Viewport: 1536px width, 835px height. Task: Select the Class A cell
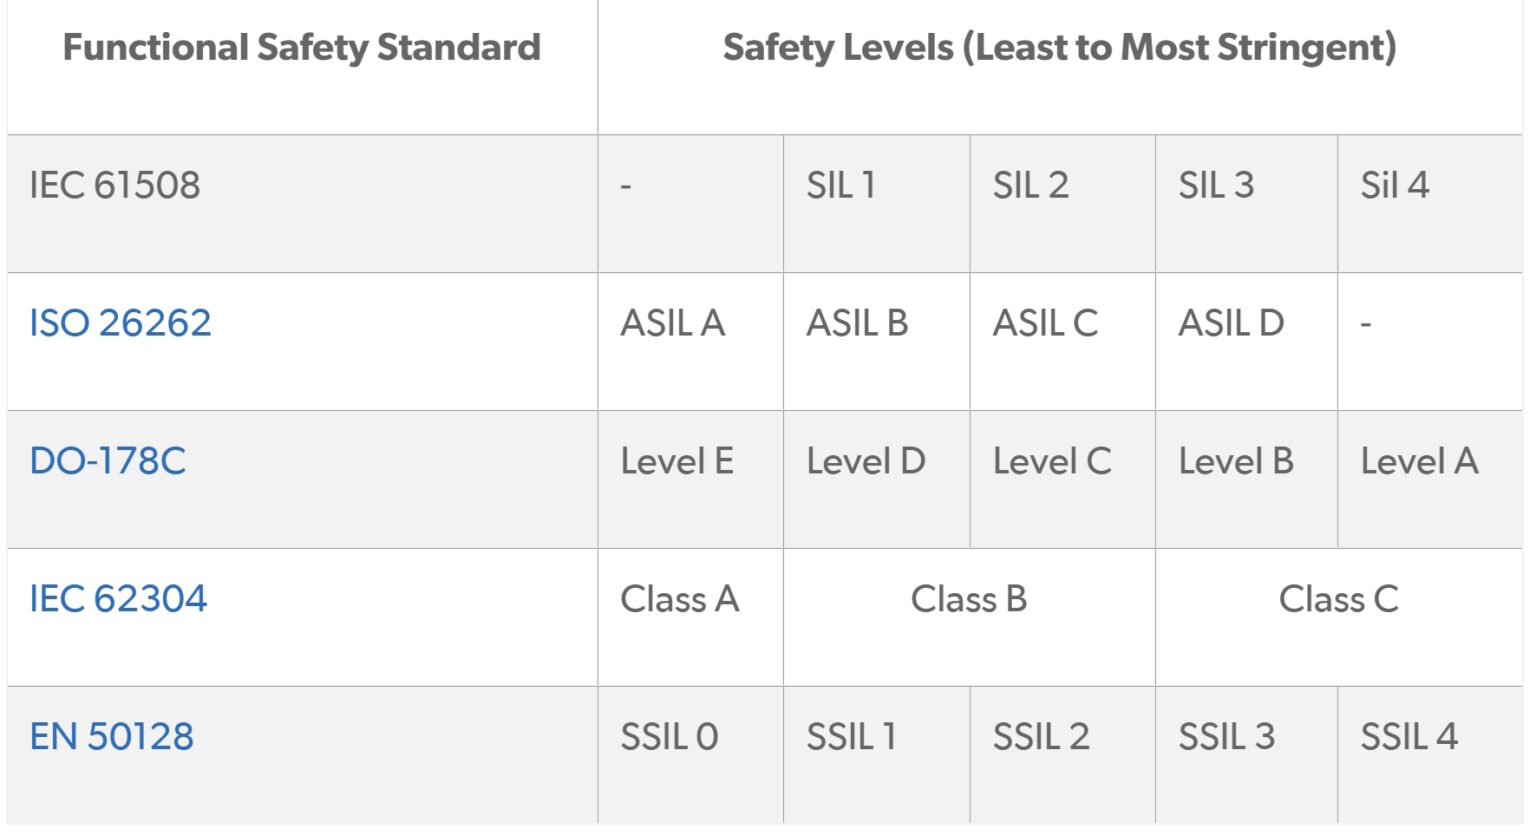680,599
